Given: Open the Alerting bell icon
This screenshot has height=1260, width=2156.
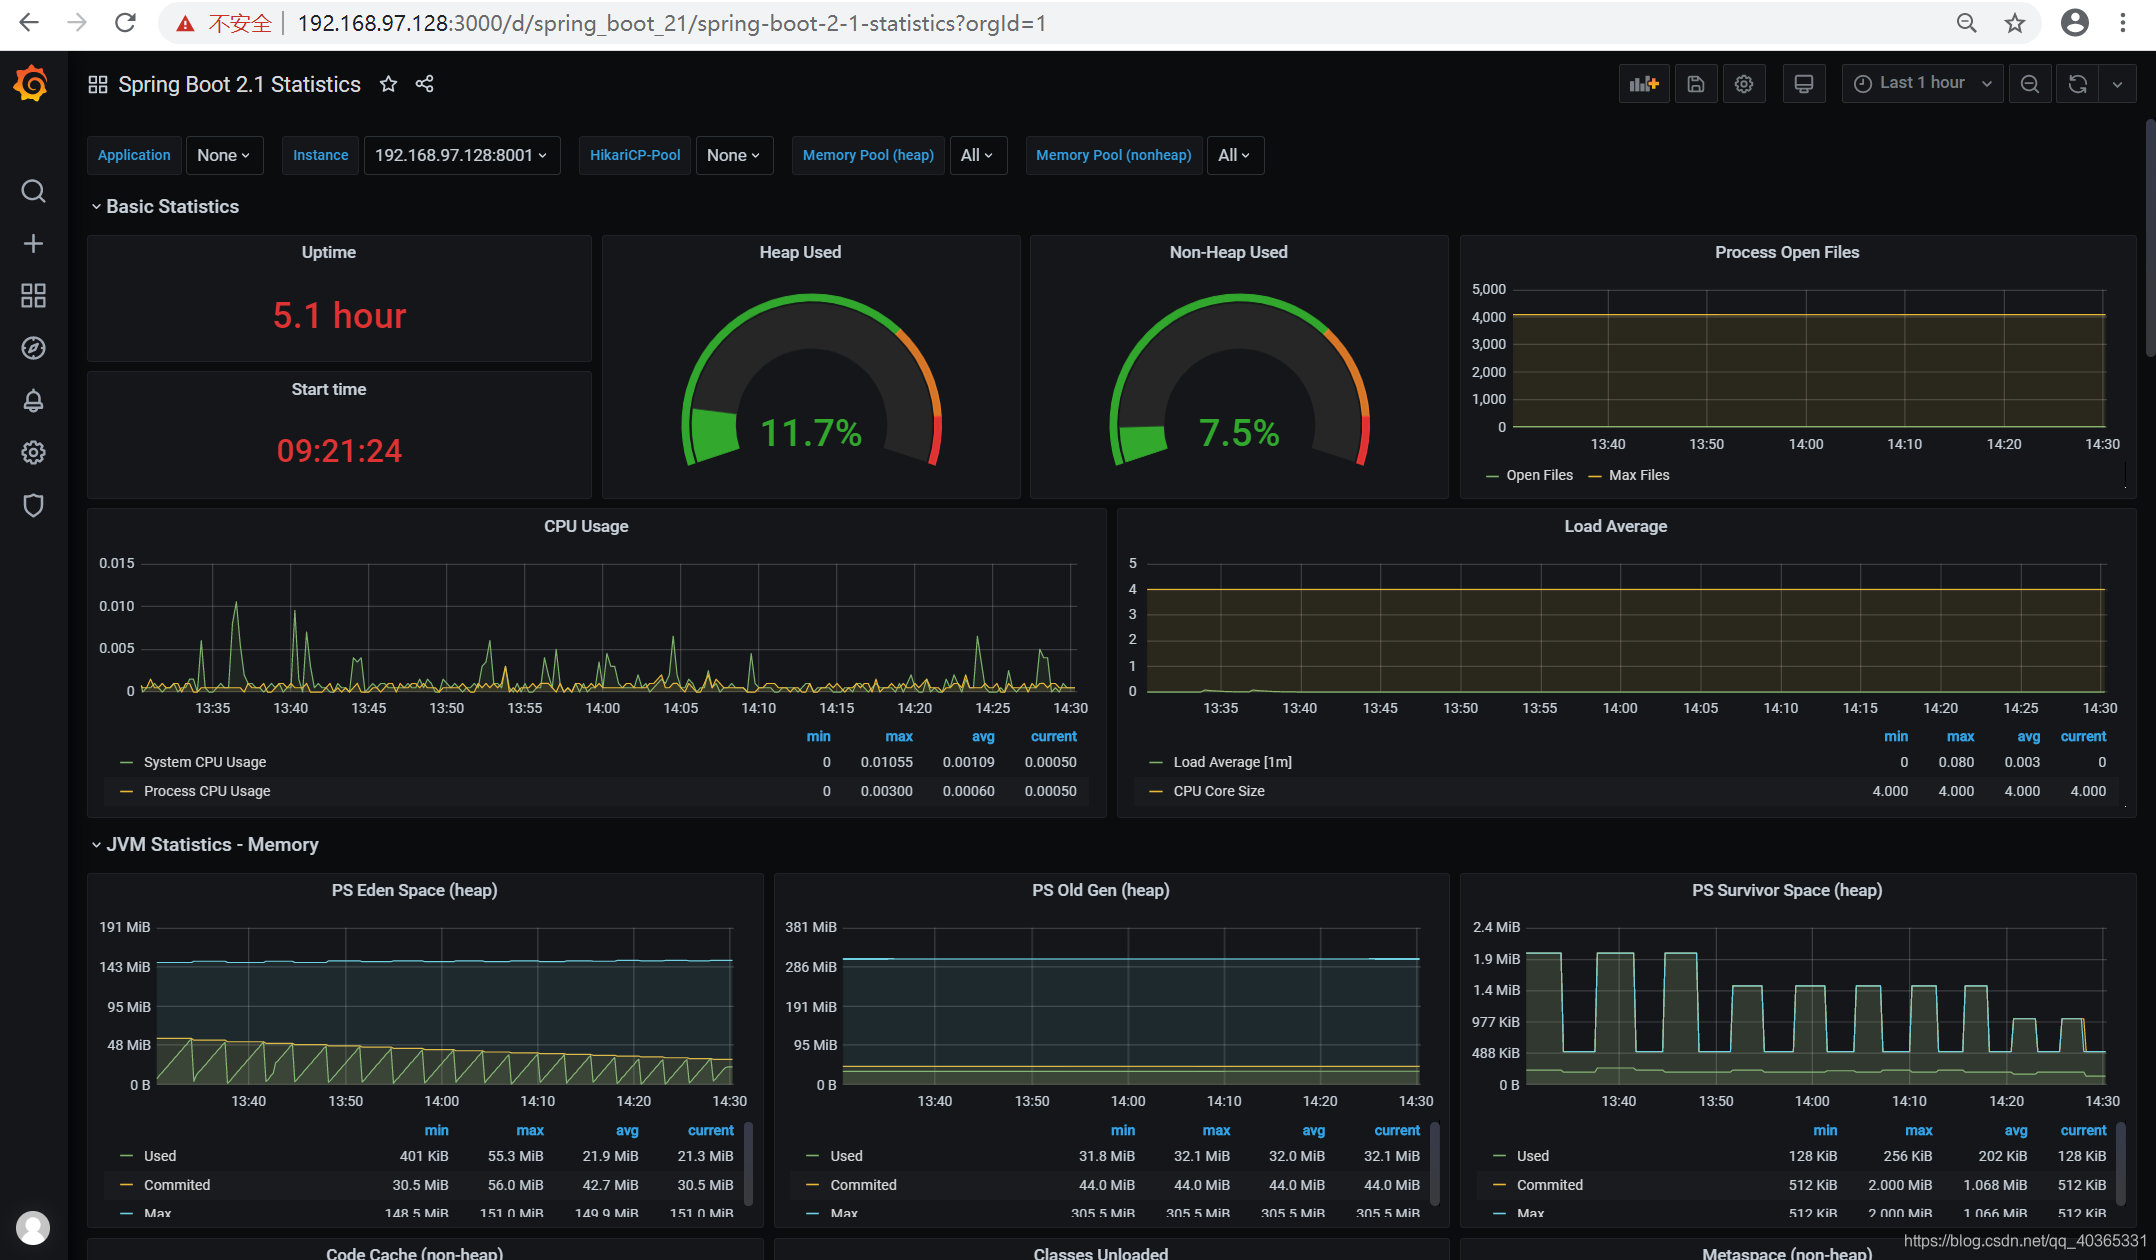Looking at the screenshot, I should click(33, 401).
